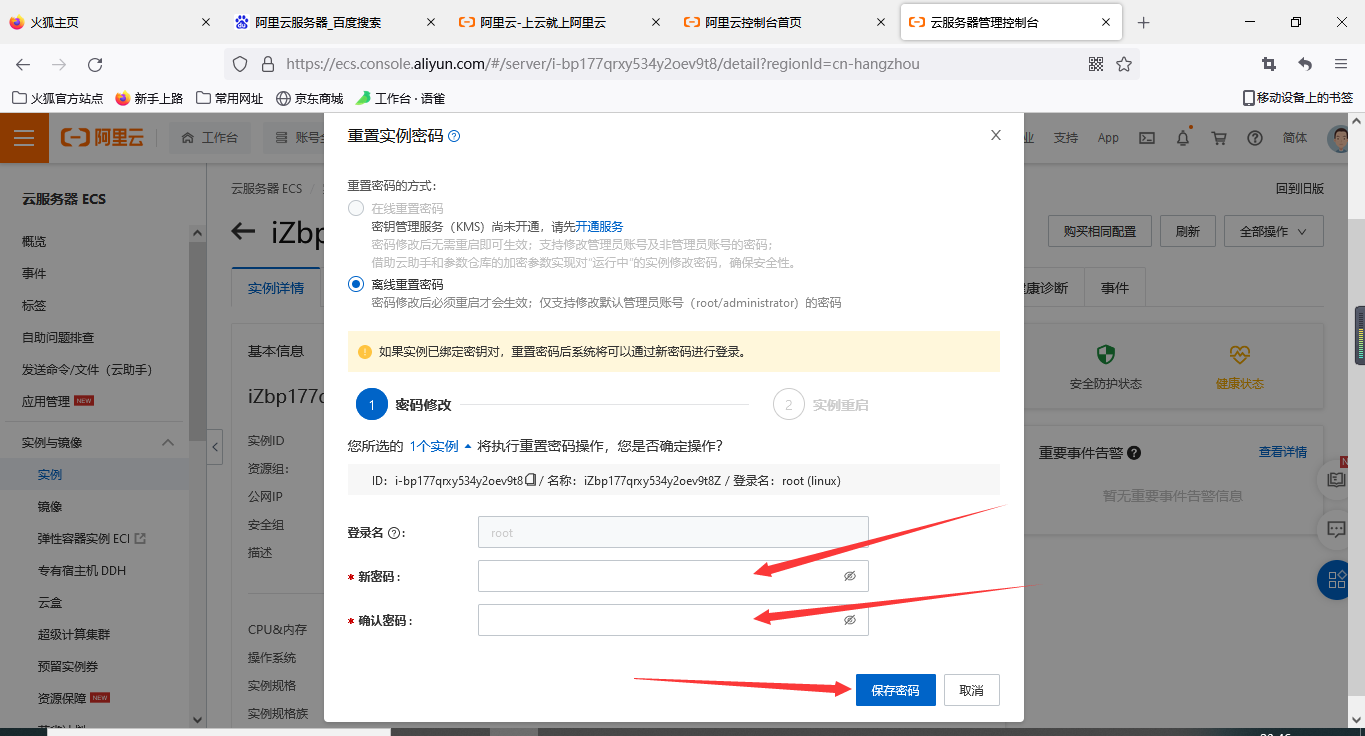Open the 火狐官方站点 bookmark folder
Image resolution: width=1365 pixels, height=736 pixels.
(58, 98)
